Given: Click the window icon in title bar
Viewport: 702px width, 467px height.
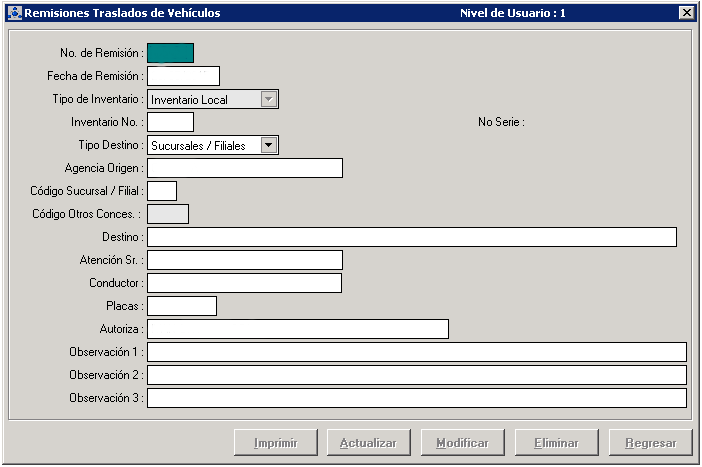Looking at the screenshot, I should [12, 13].
